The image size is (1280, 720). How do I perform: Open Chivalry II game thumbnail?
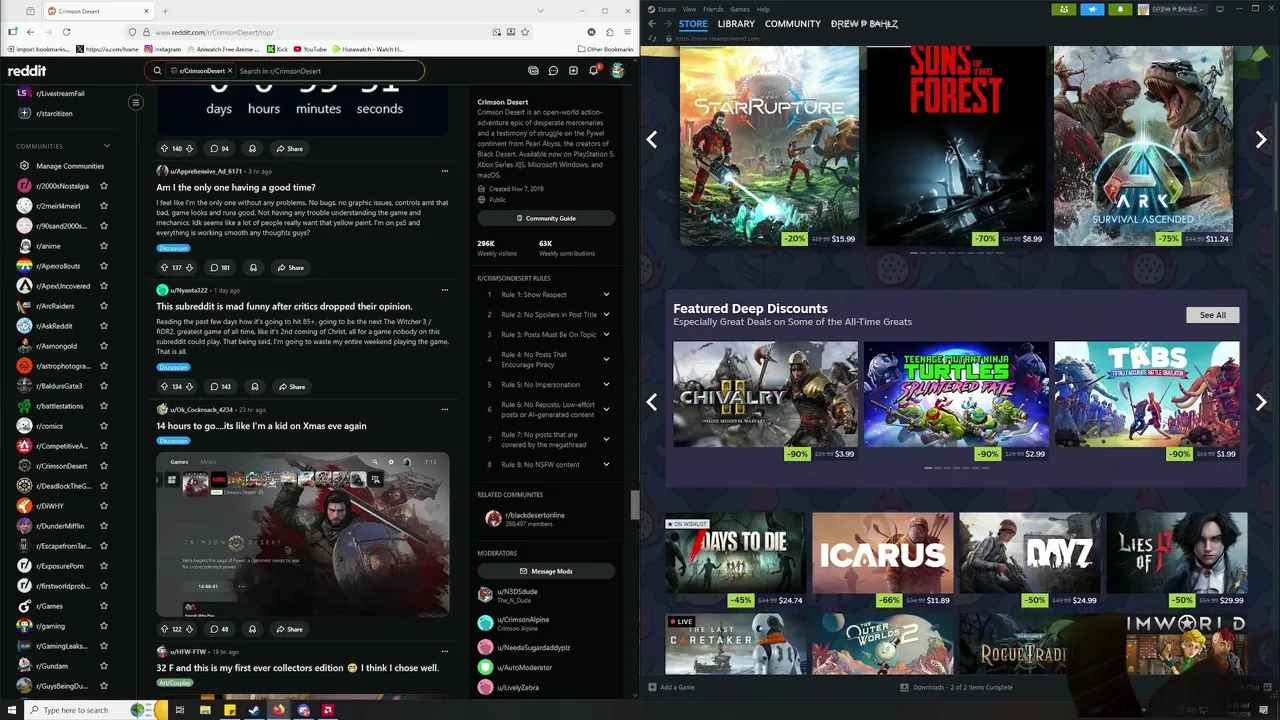(x=765, y=394)
